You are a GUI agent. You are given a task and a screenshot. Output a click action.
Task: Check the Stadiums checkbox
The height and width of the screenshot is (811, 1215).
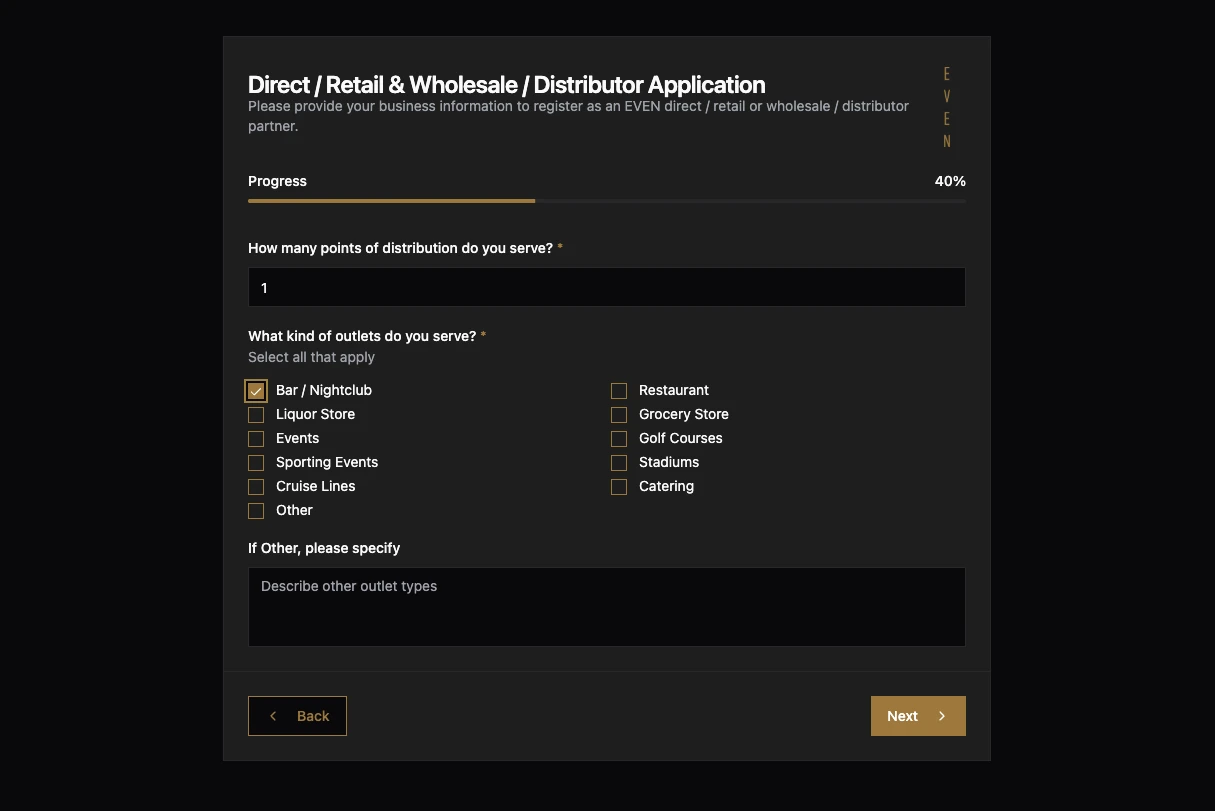point(619,463)
